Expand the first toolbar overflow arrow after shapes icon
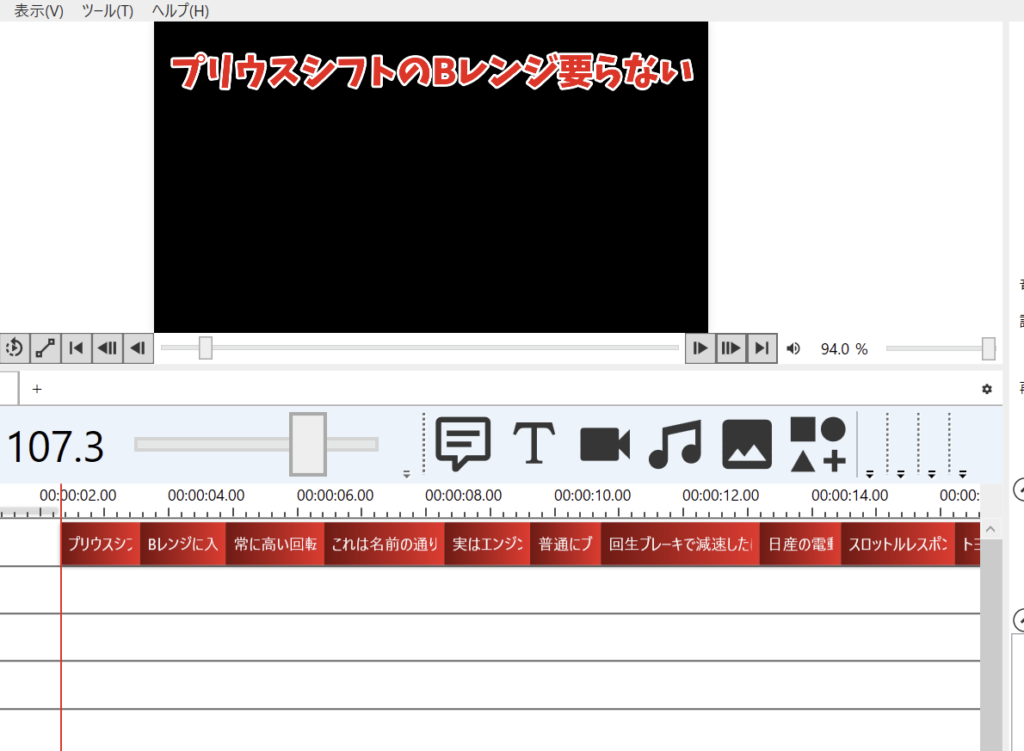Image resolution: width=1024 pixels, height=751 pixels. click(870, 473)
